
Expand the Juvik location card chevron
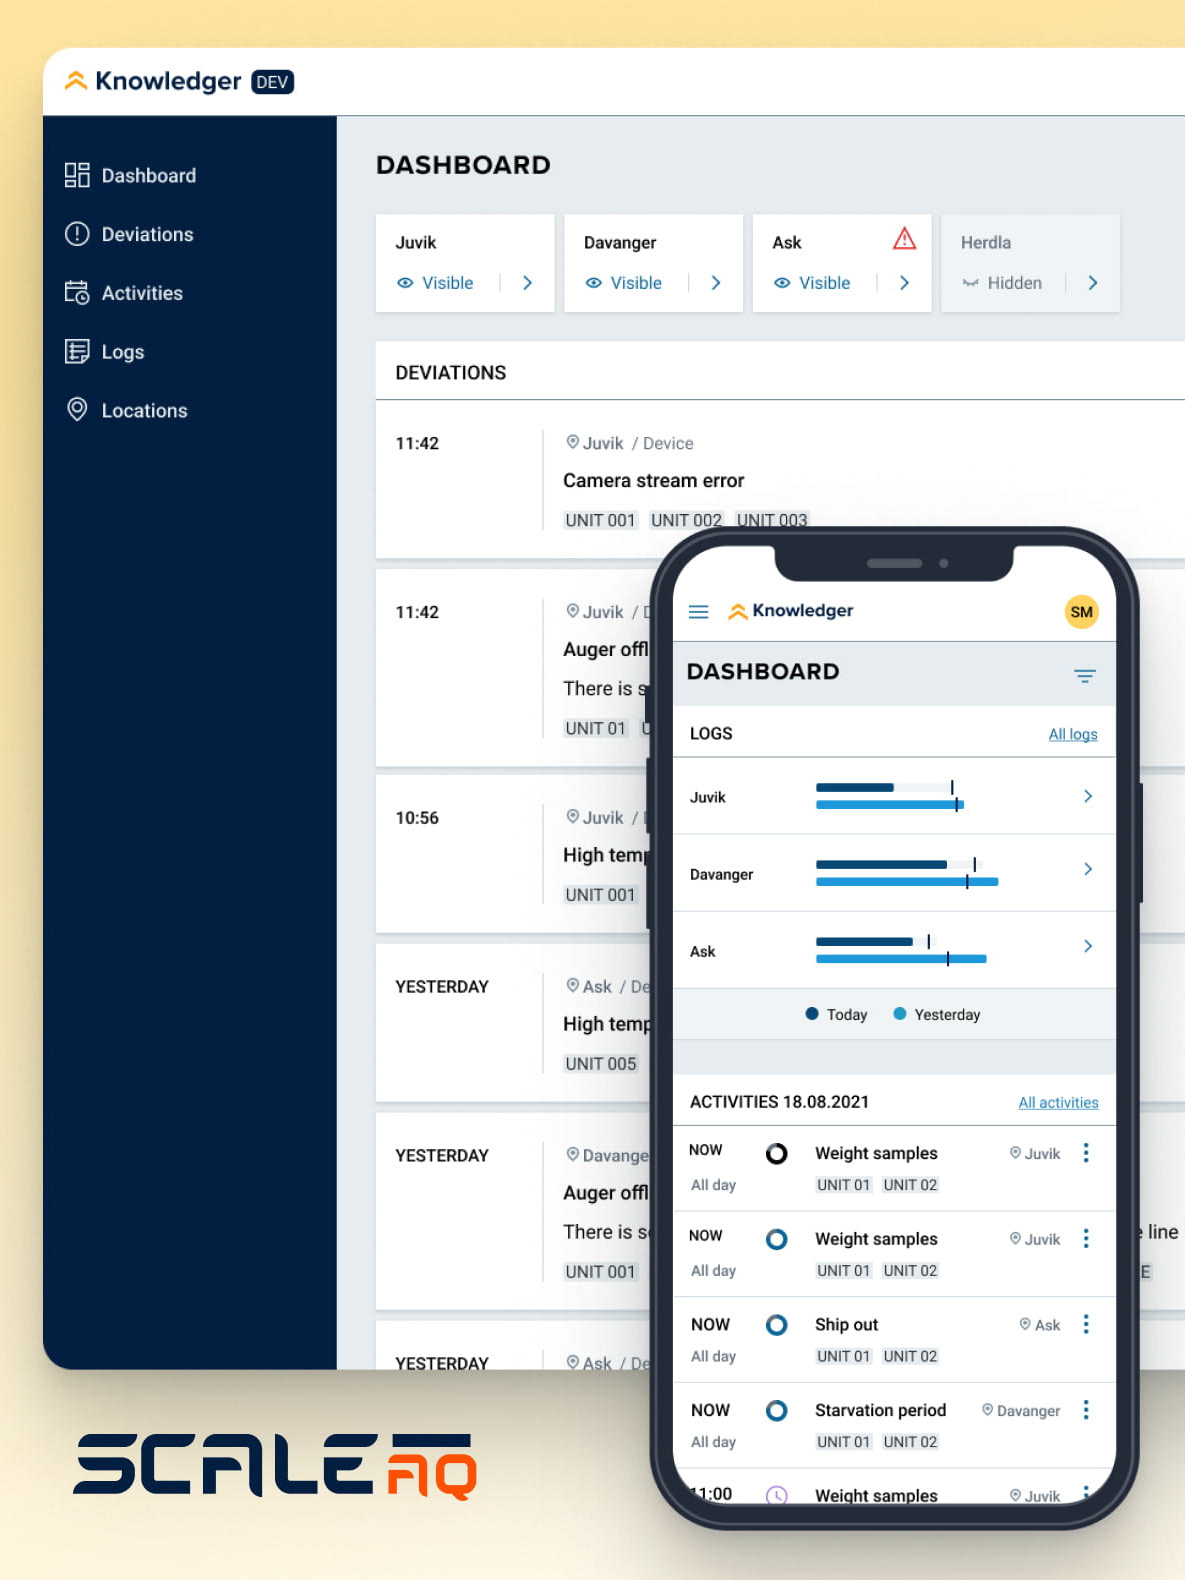[x=527, y=283]
